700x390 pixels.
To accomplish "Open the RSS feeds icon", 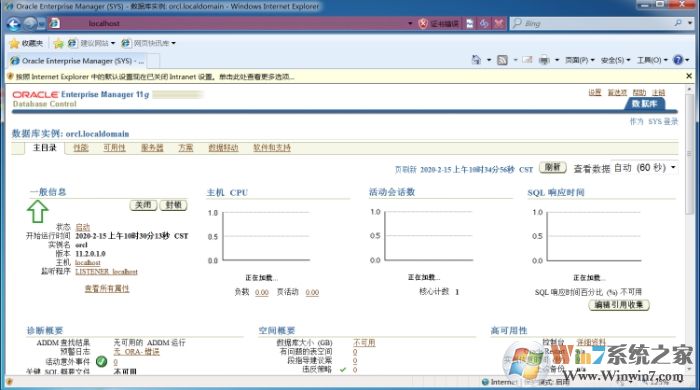I will point(502,60).
